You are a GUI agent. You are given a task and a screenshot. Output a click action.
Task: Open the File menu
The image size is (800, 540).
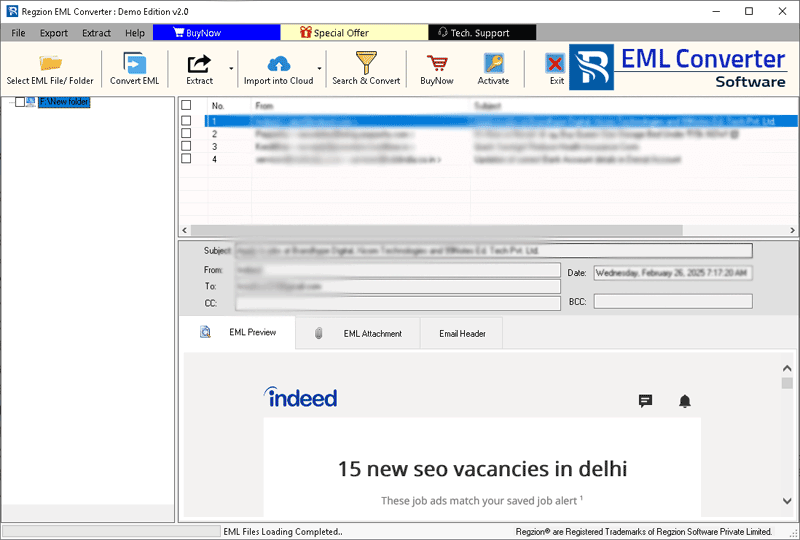[x=18, y=33]
